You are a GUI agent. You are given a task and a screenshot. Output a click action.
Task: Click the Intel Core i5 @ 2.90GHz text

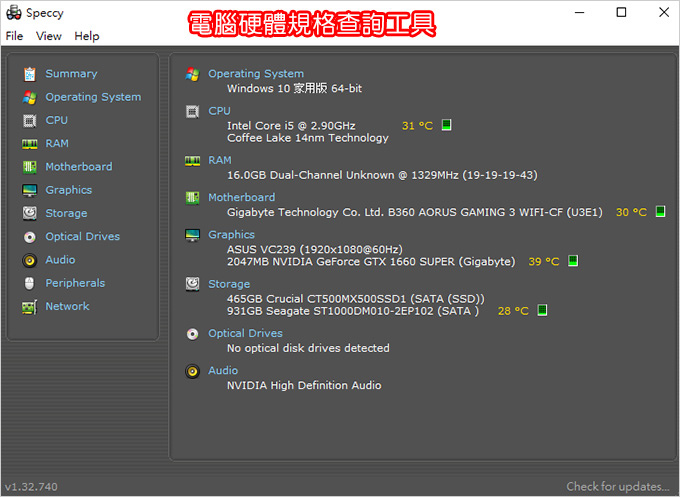(291, 126)
